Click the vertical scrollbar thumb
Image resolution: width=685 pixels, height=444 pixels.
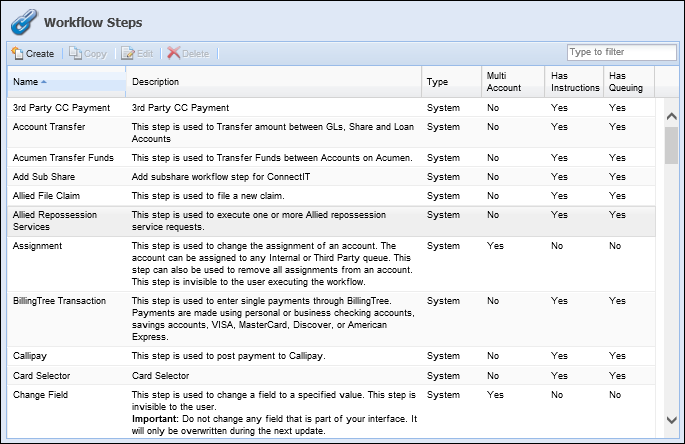coord(671,146)
